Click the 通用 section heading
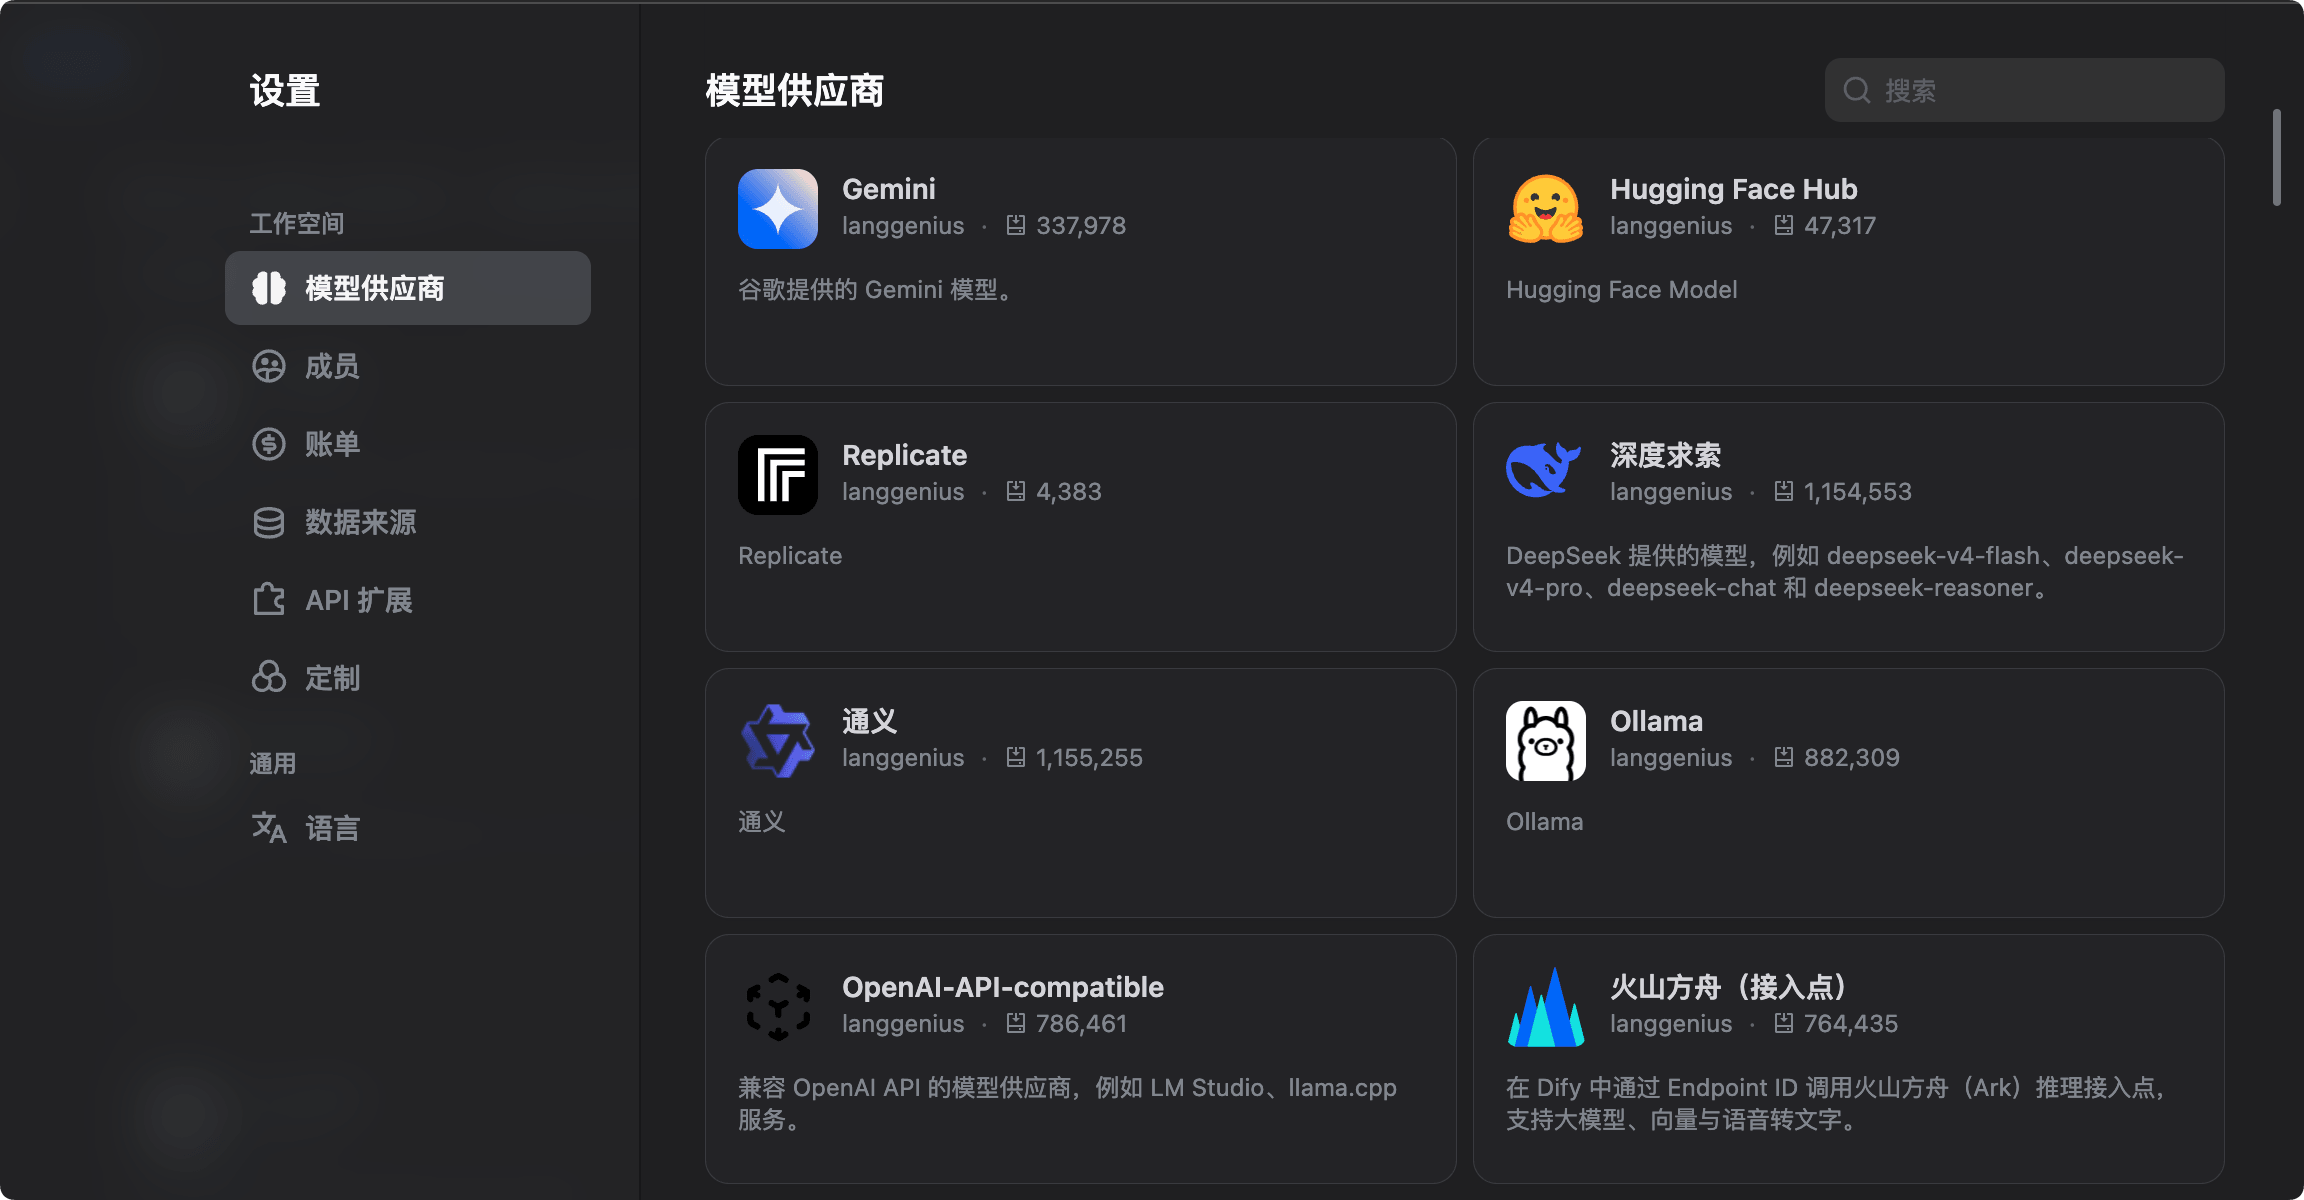Image resolution: width=2304 pixels, height=1200 pixels. 273,763
